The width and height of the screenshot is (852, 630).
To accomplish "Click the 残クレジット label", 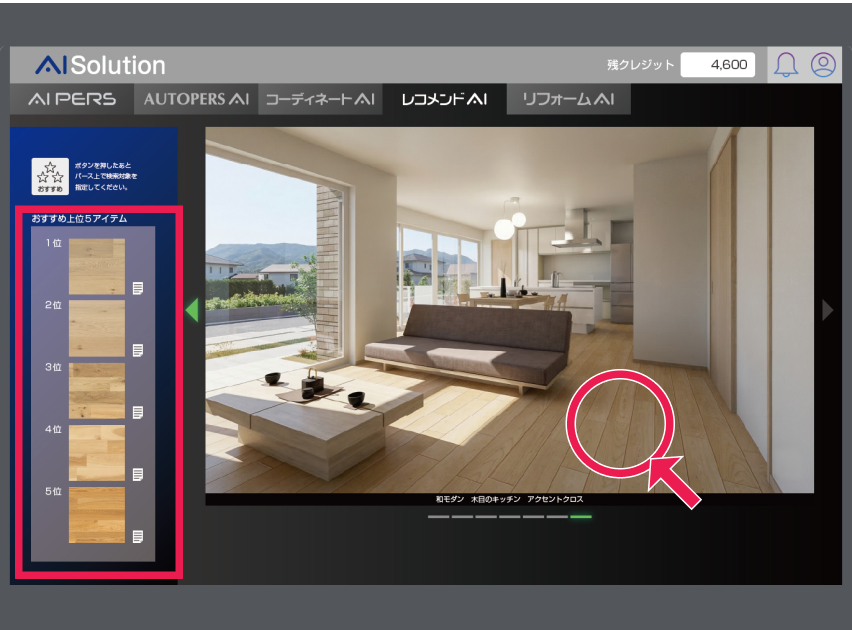I will click(x=640, y=65).
